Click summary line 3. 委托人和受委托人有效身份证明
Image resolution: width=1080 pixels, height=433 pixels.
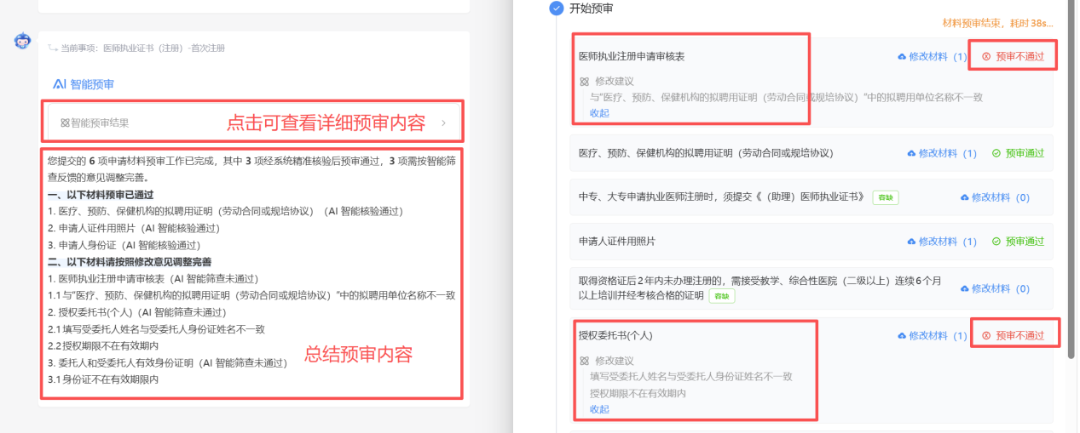167,362
